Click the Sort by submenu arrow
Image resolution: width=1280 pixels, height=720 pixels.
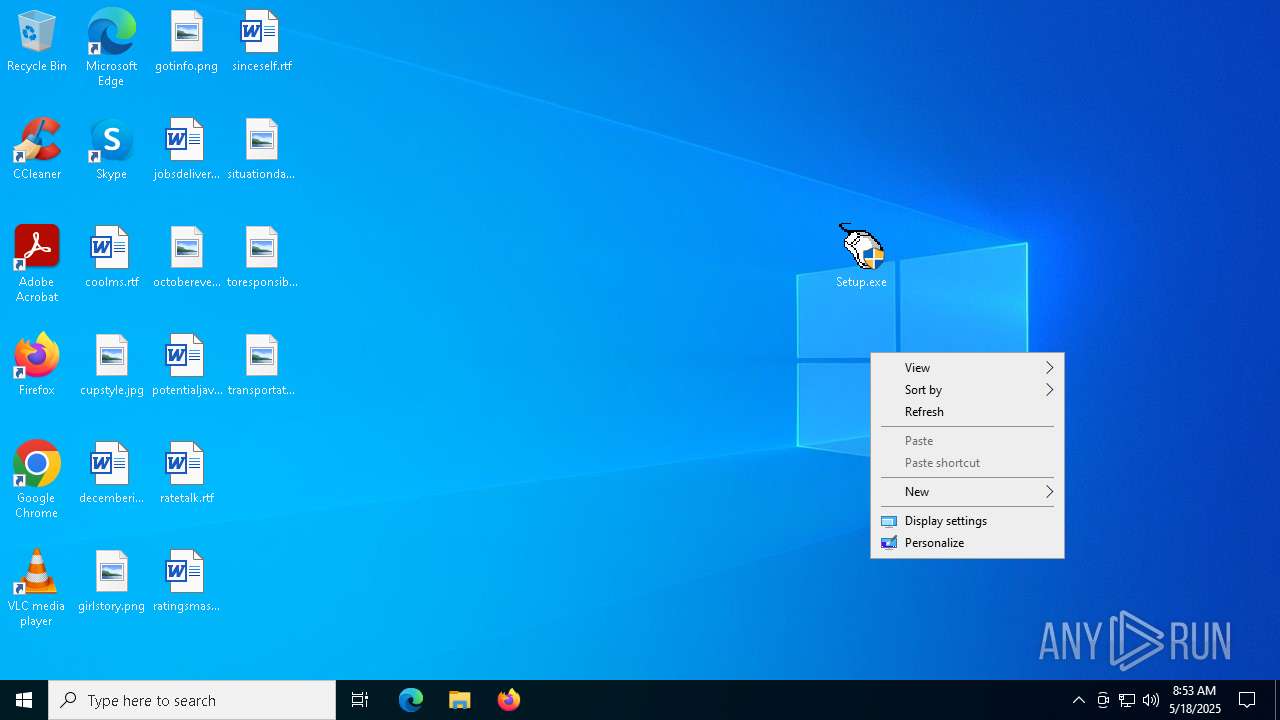(1049, 390)
